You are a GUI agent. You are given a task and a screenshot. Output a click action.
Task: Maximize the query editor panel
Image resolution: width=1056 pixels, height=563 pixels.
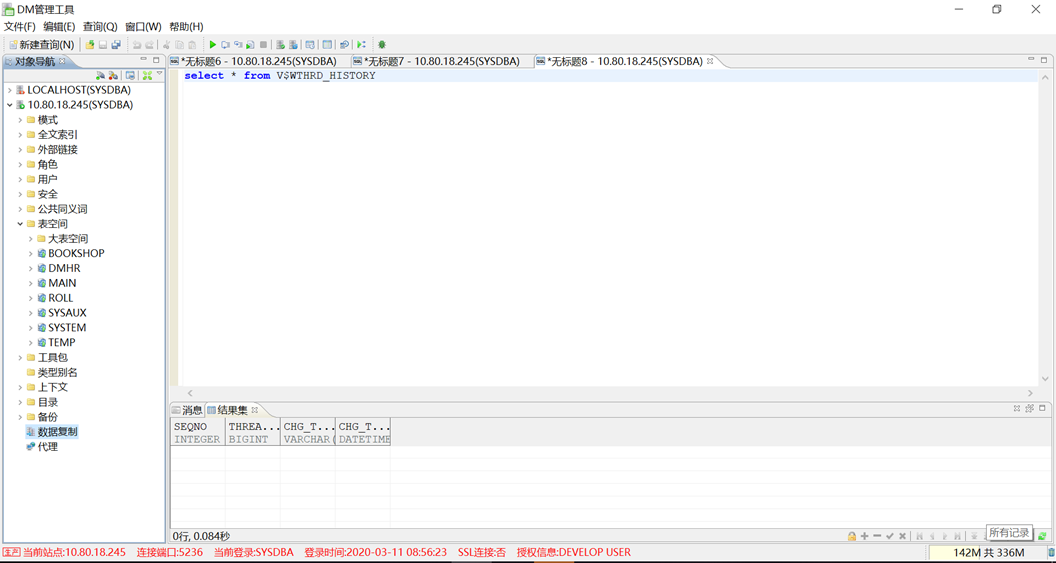tap(1044, 60)
